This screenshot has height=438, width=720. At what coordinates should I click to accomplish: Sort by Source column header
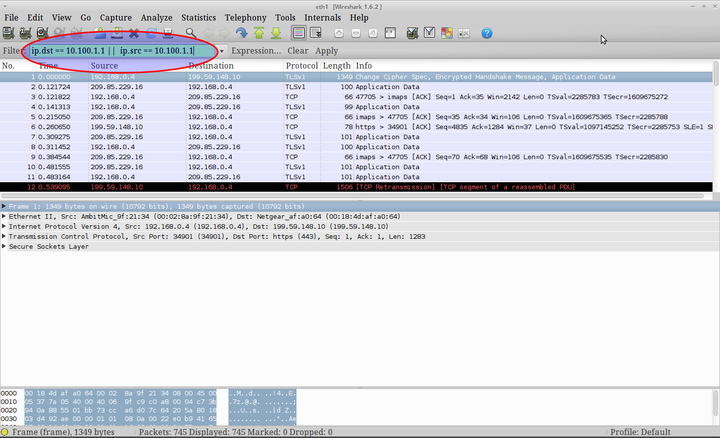click(137, 66)
